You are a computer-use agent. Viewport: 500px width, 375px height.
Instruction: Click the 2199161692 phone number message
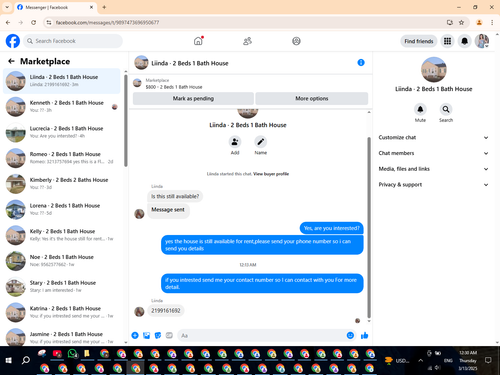click(166, 310)
